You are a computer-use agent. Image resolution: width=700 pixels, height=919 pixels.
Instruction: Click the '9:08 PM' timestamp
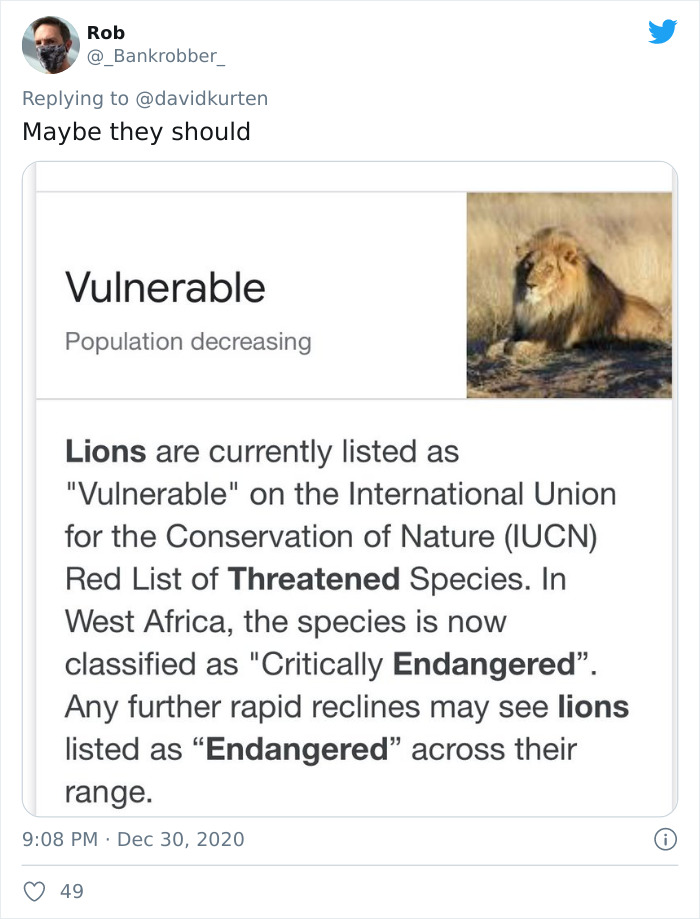[58, 839]
